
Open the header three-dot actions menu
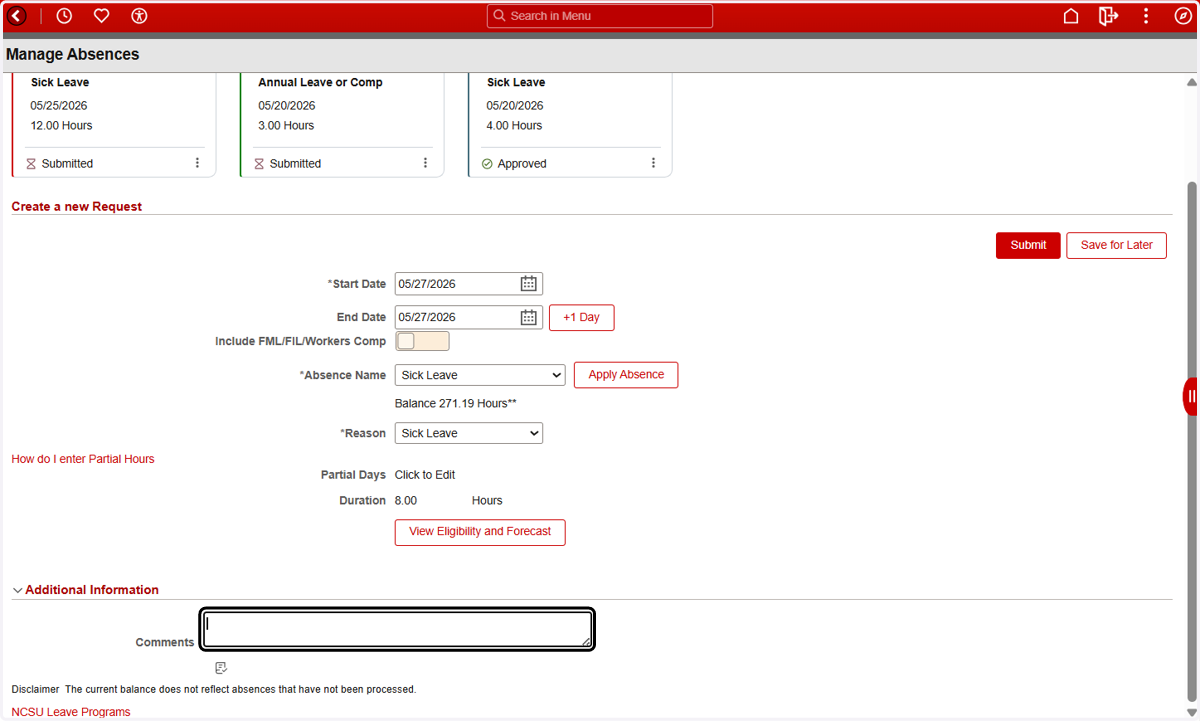point(1146,16)
